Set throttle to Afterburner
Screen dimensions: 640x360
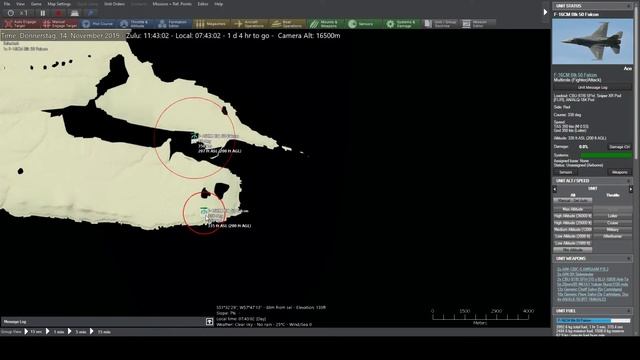coord(613,236)
